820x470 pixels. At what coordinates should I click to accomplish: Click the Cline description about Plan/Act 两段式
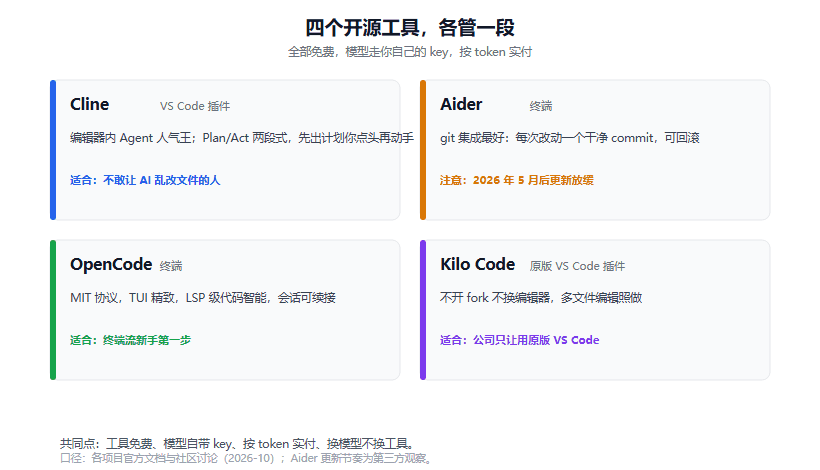pyautogui.click(x=242, y=138)
